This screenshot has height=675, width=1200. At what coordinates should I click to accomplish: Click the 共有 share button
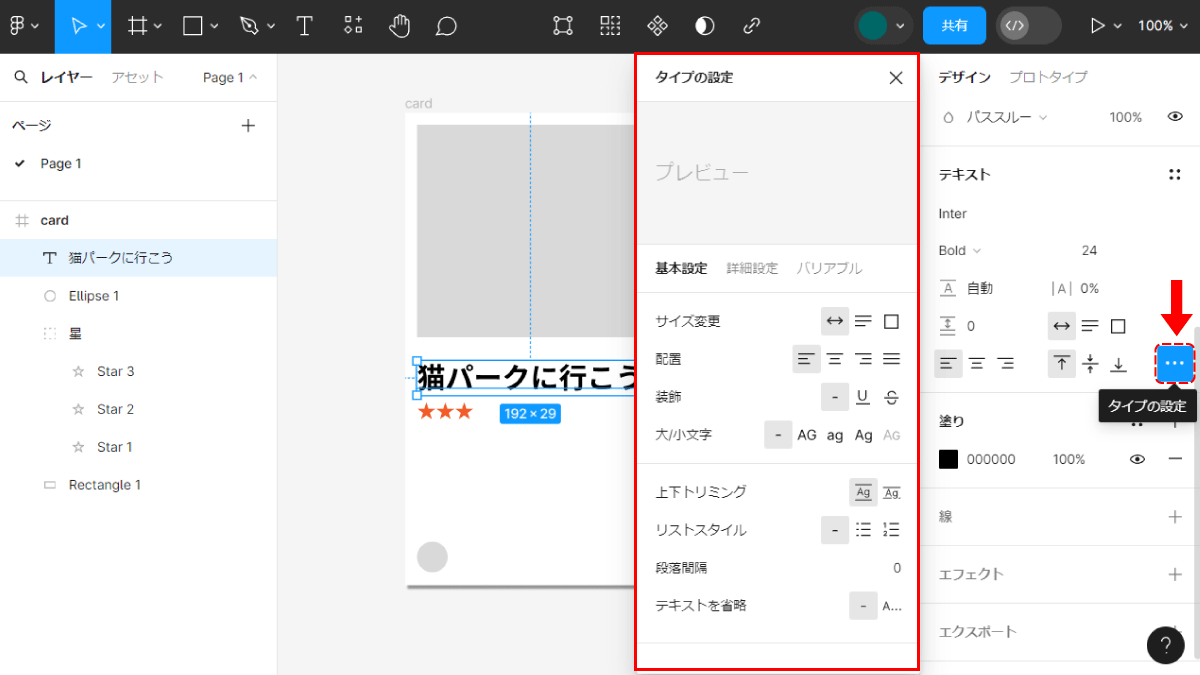(954, 26)
